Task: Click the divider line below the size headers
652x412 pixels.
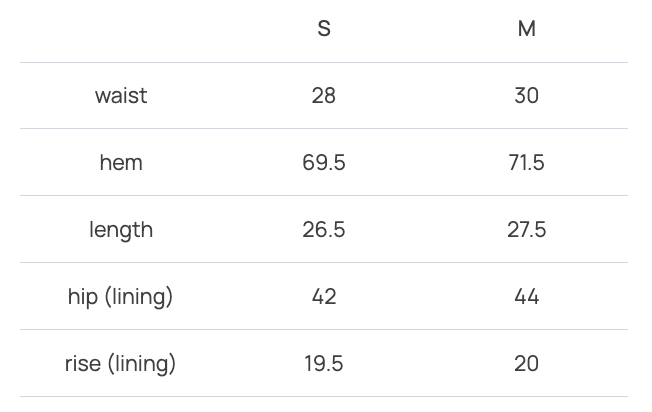Action: [324, 62]
